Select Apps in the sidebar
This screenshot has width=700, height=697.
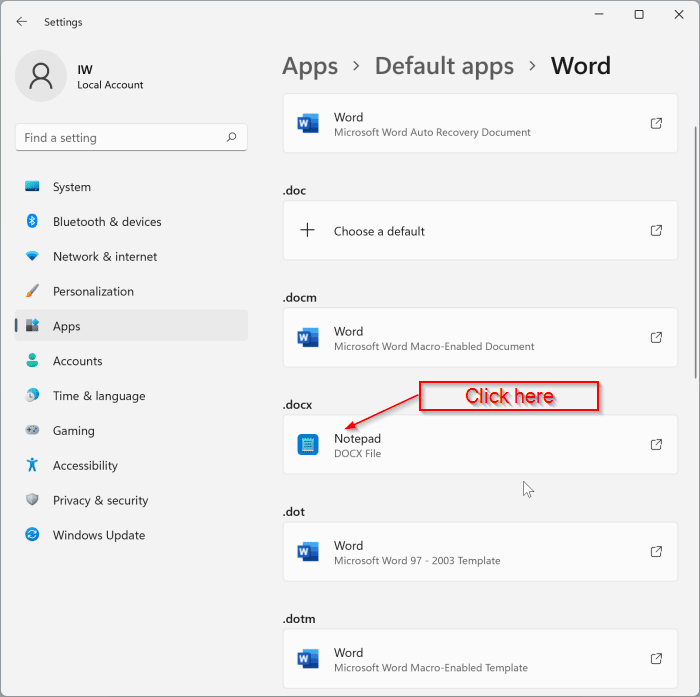[131, 326]
